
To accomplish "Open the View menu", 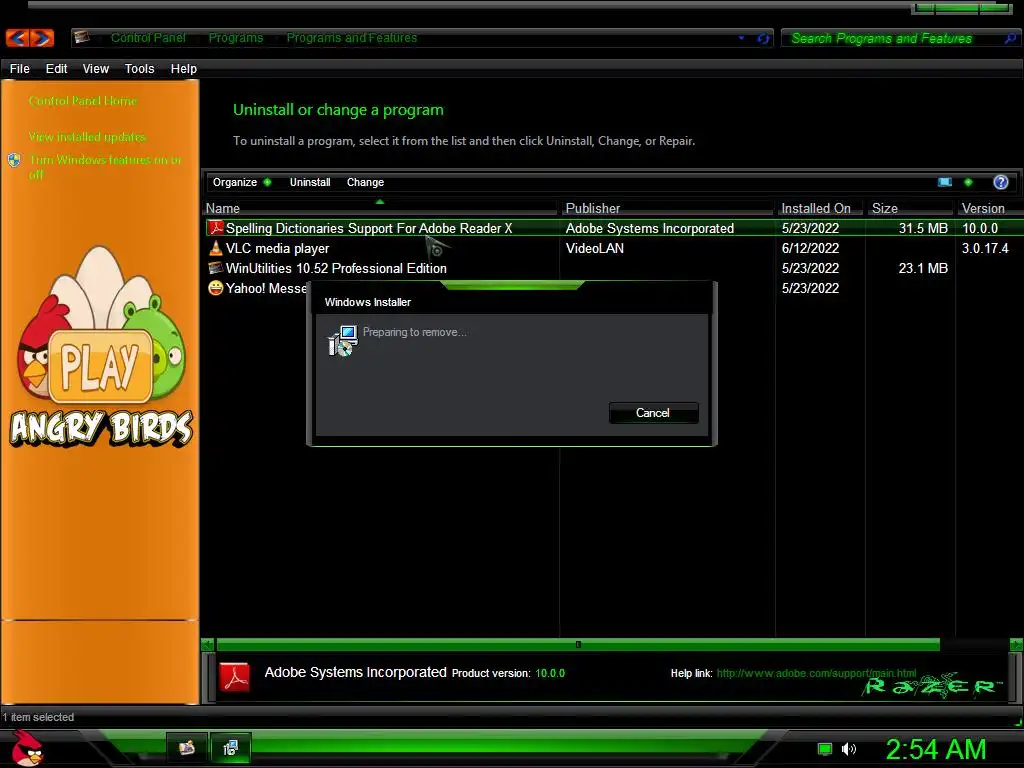I will (95, 69).
